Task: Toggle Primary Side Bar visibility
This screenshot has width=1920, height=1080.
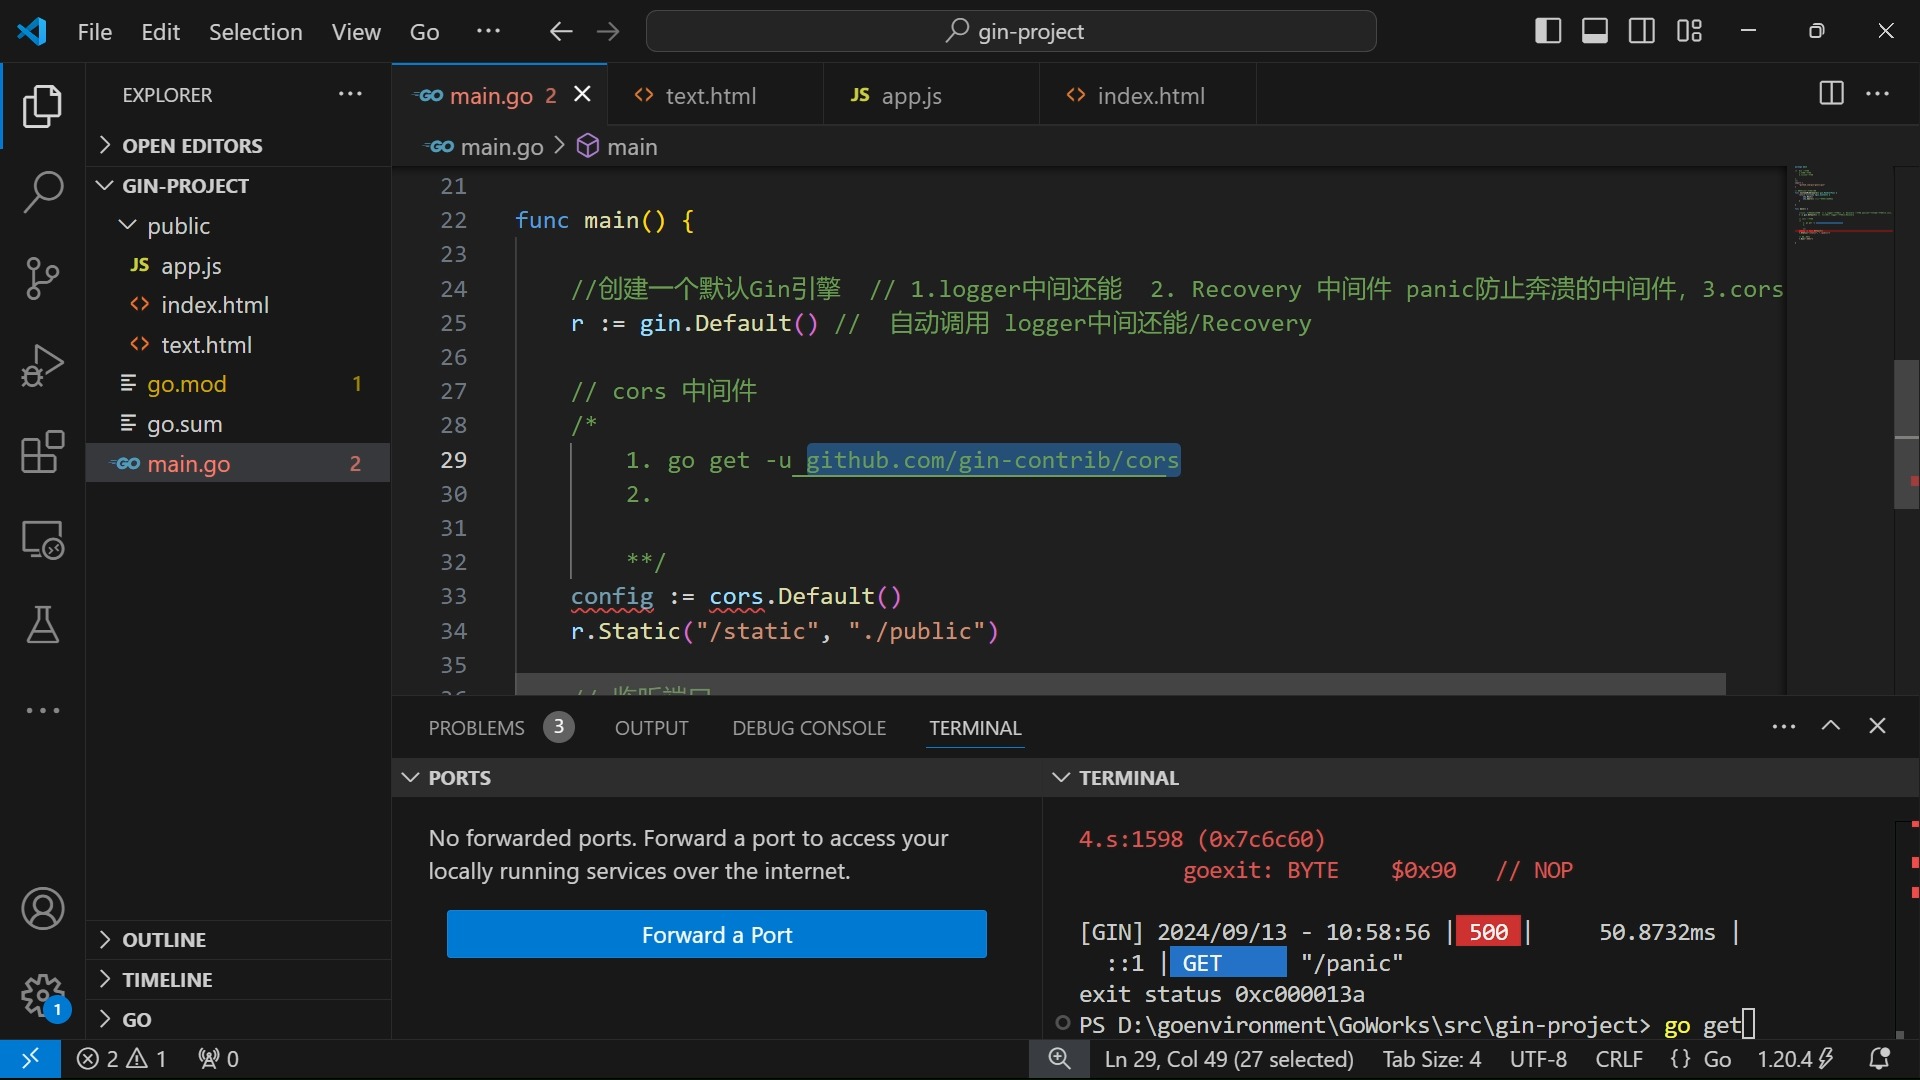Action: tap(1547, 31)
